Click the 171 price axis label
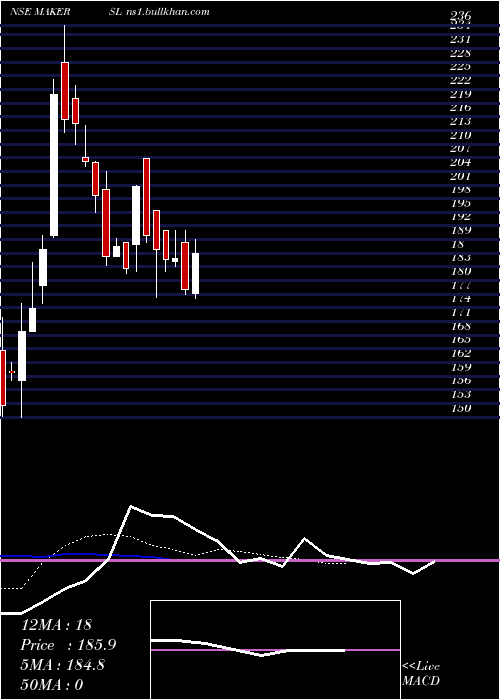This screenshot has height=700, width=500. (460, 312)
